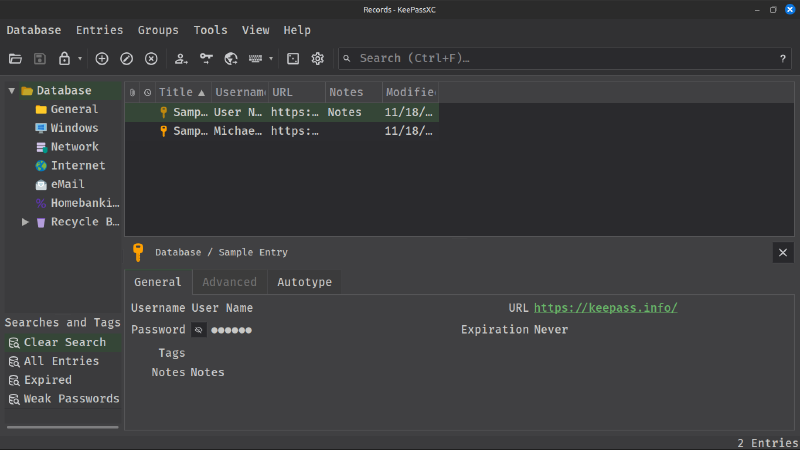Click the Open Database folder icon
The height and width of the screenshot is (450, 800).
(15, 59)
